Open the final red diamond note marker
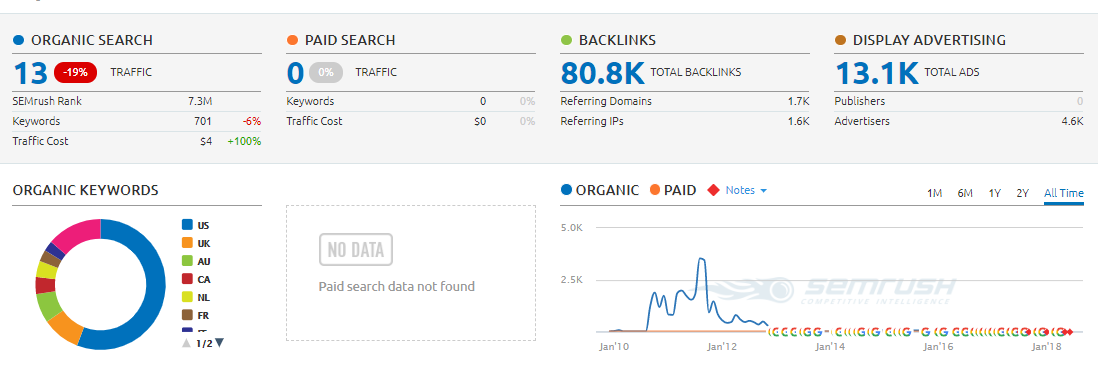The image size is (1098, 379). pos(1069,331)
